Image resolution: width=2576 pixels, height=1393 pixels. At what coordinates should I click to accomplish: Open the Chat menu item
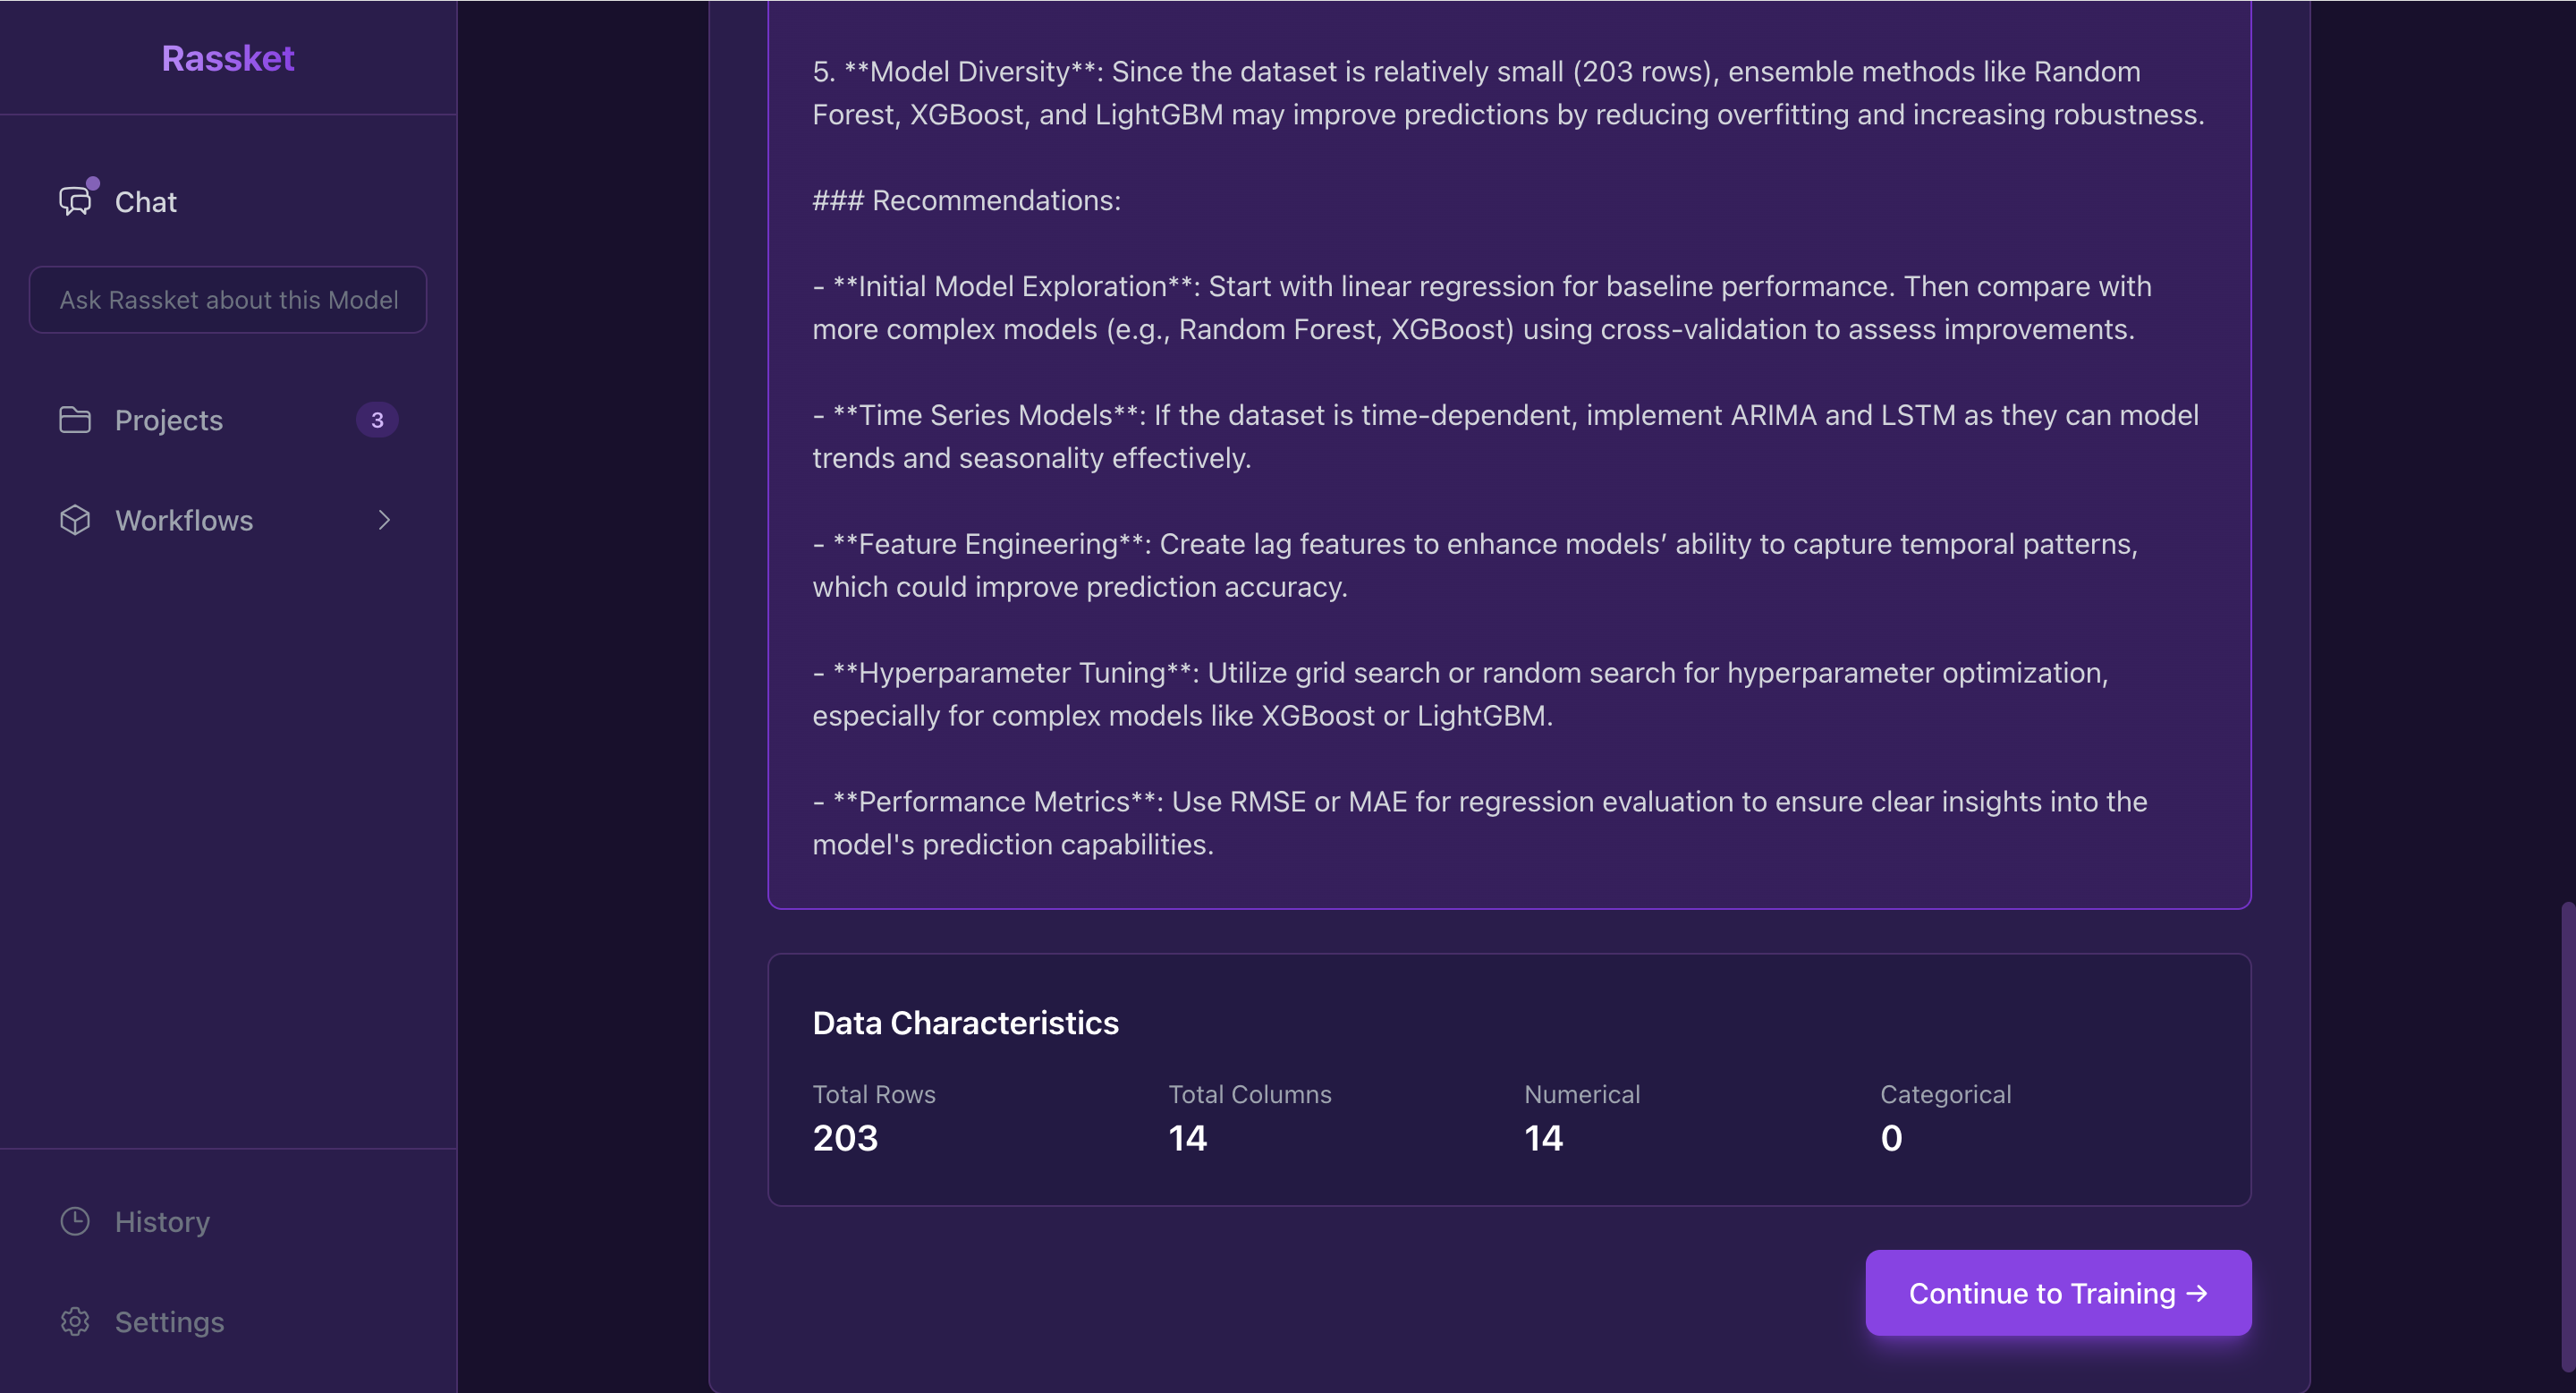click(146, 202)
